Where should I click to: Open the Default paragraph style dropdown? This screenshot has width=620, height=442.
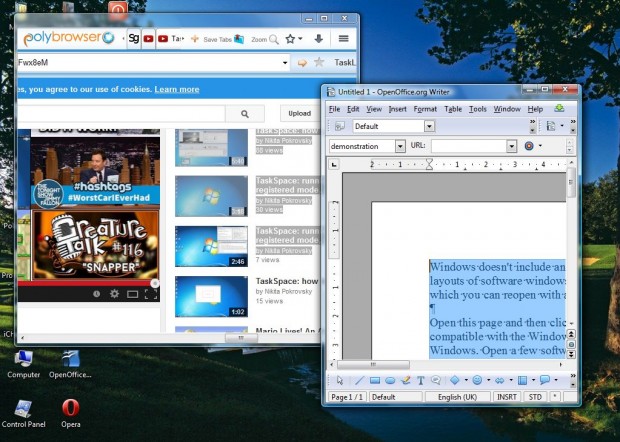click(x=429, y=127)
